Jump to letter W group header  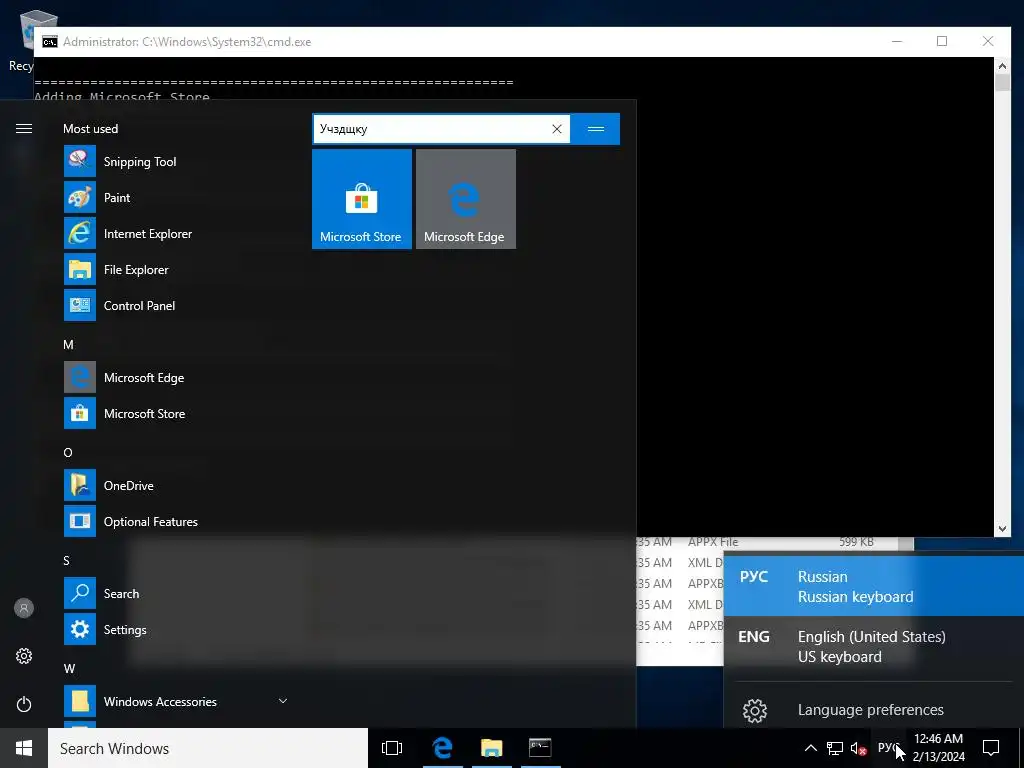click(69, 669)
